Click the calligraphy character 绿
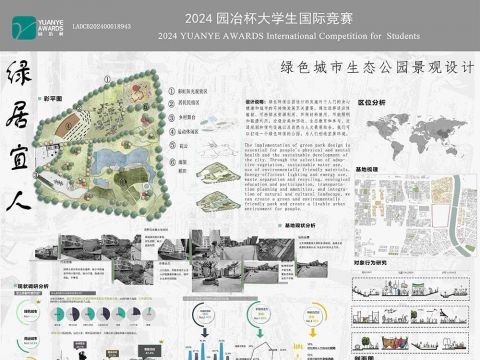This screenshot has width=480, height=360. 19,73
